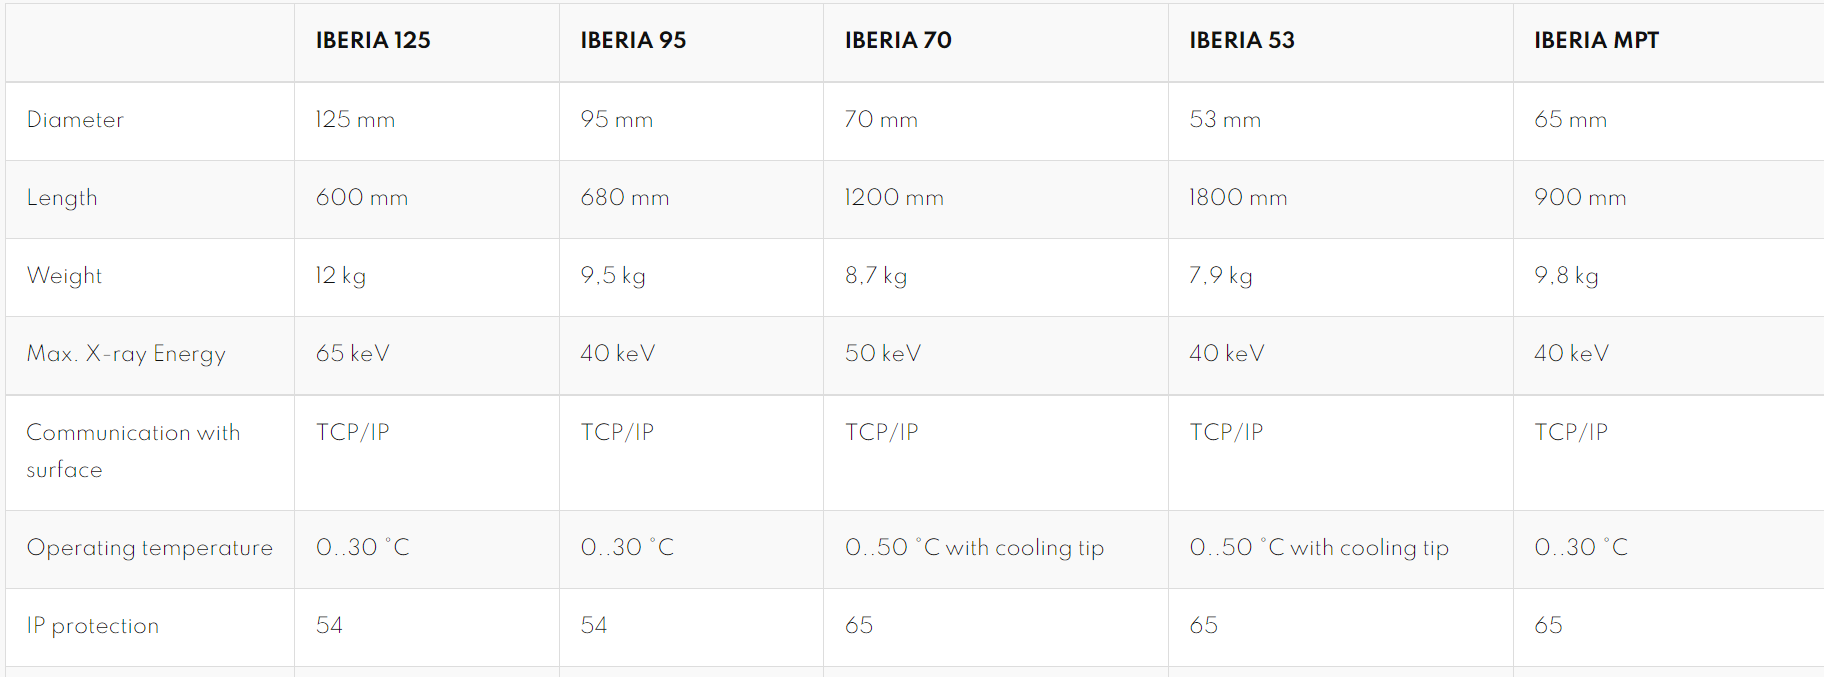
Task: Click the 7,9 kg weight cell
Action: coord(1221,276)
